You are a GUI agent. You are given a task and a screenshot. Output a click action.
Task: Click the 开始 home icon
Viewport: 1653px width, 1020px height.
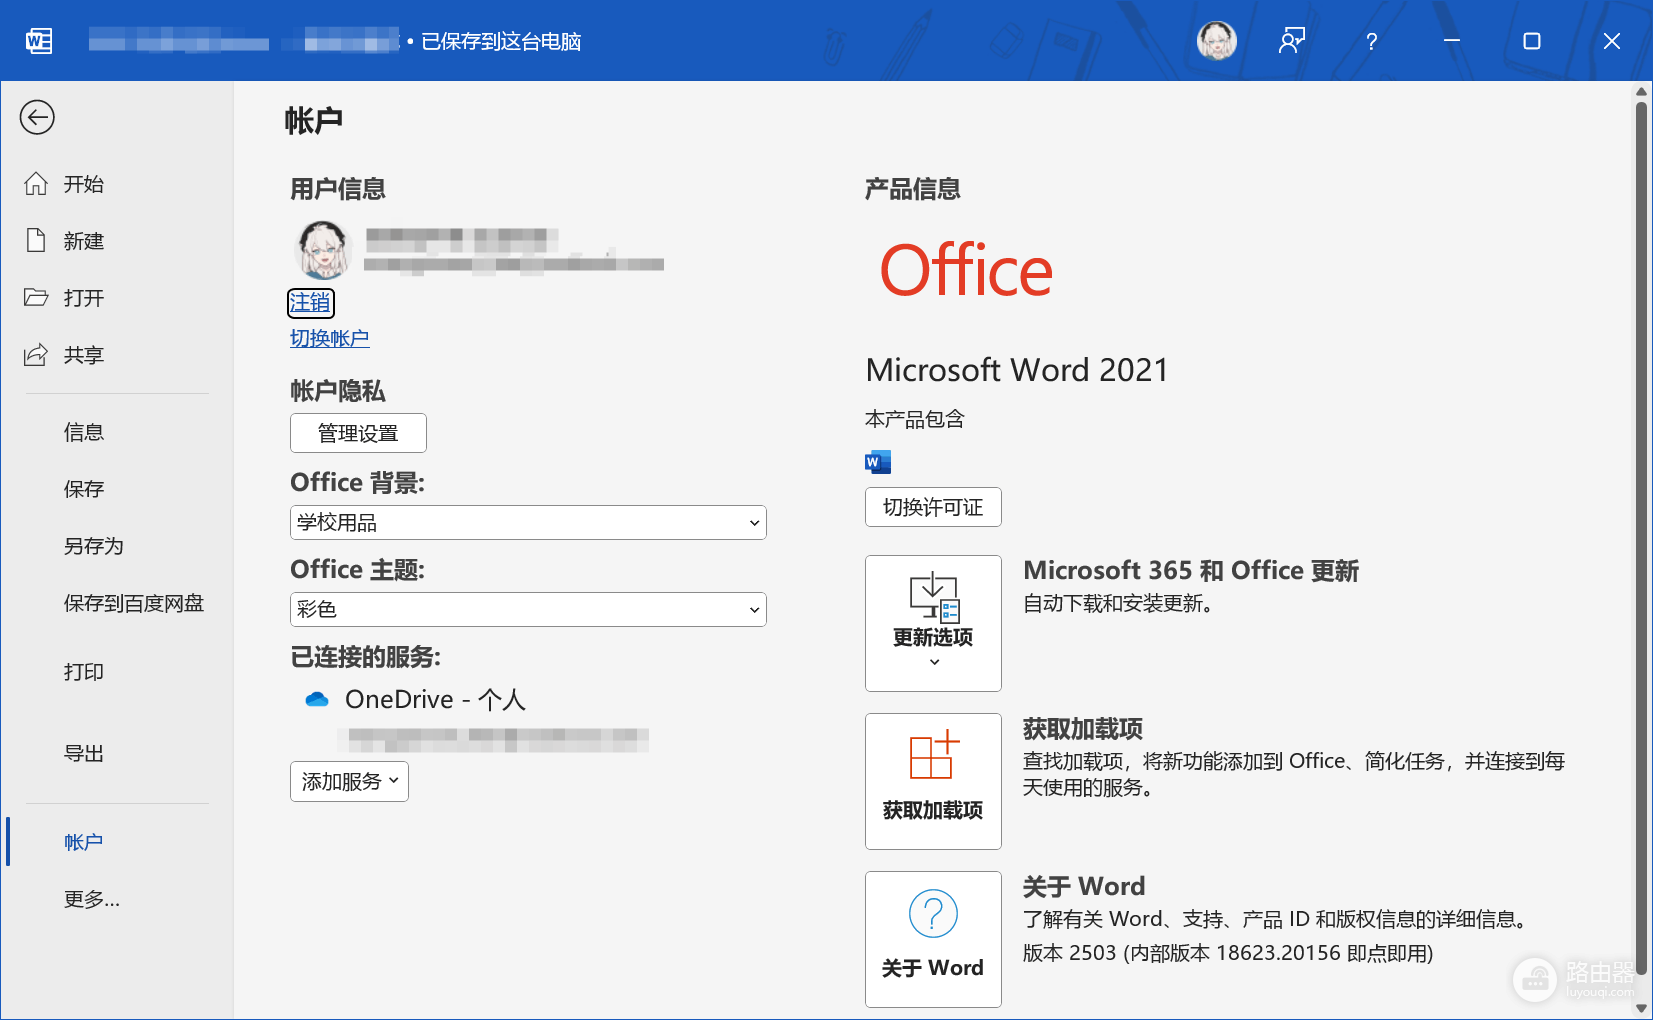pyautogui.click(x=36, y=184)
